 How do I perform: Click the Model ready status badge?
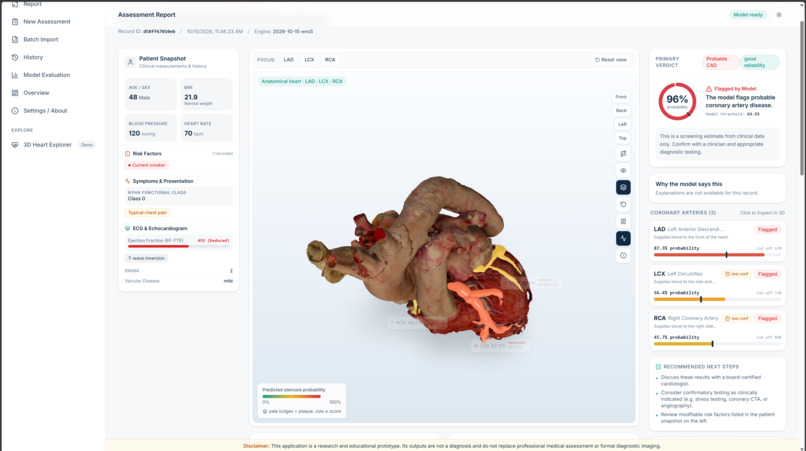click(x=748, y=15)
